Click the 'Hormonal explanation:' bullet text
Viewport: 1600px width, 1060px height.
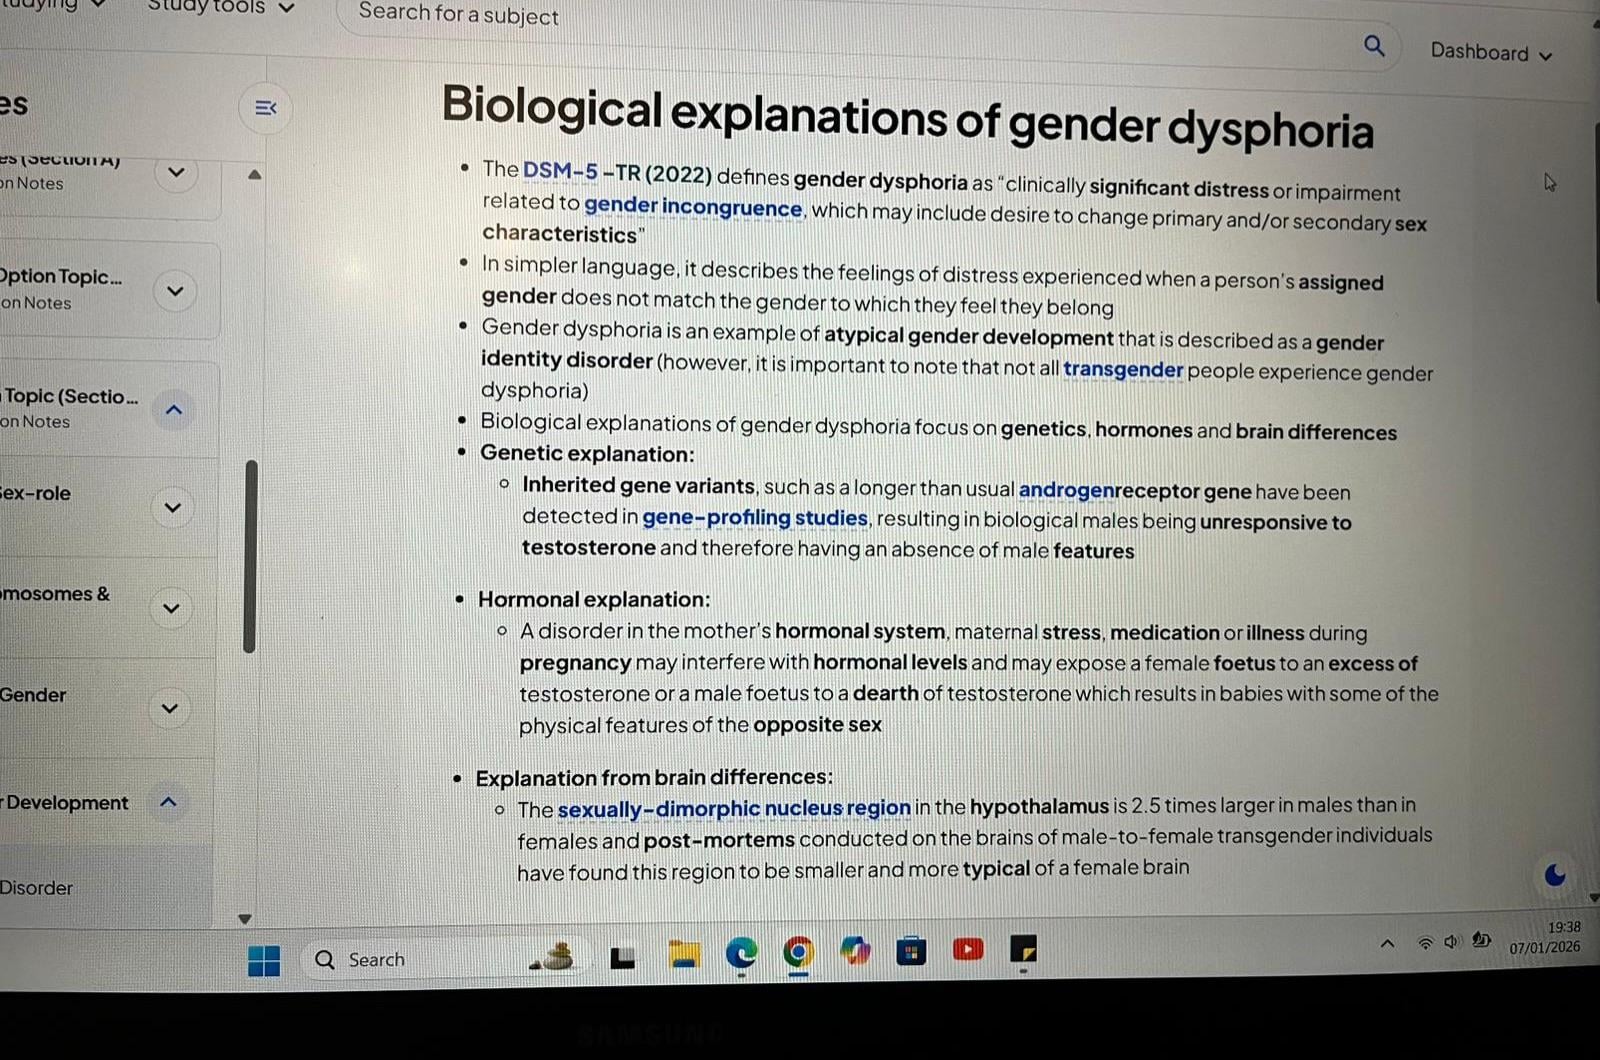594,599
